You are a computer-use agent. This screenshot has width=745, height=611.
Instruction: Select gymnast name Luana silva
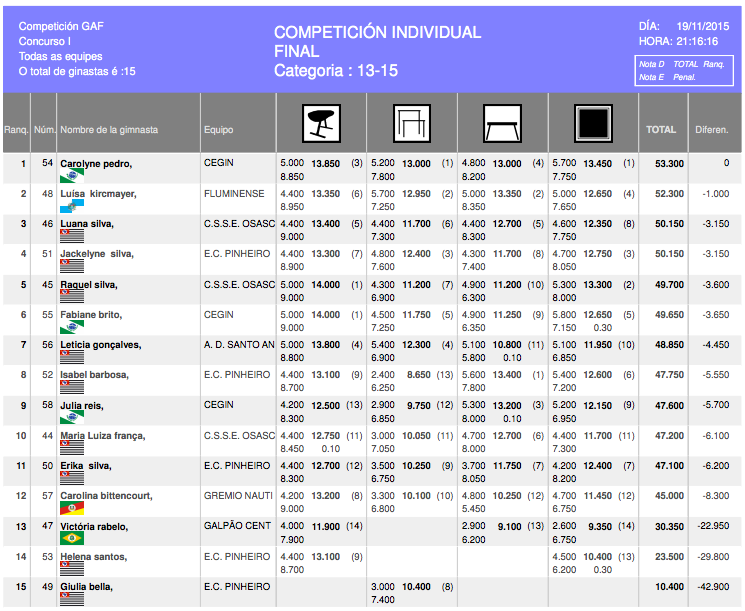(x=87, y=224)
